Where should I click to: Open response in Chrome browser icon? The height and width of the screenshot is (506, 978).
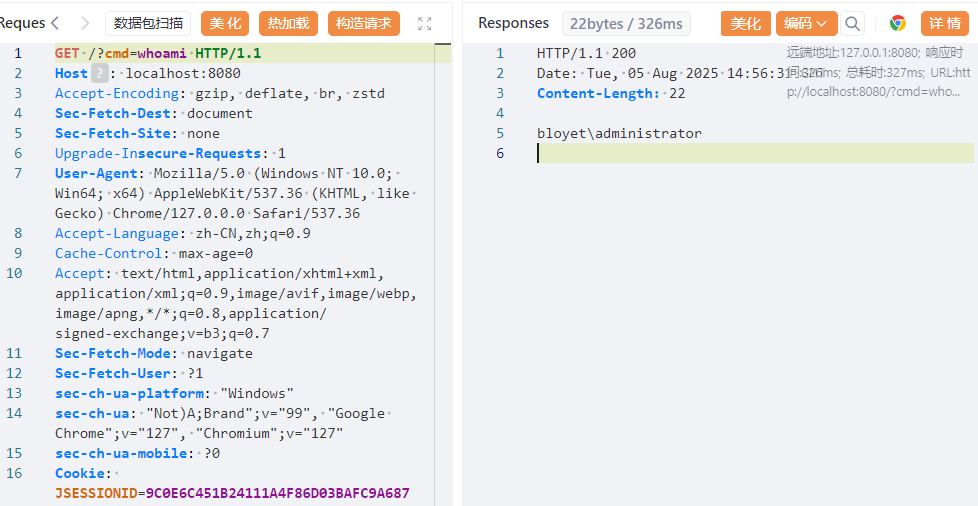pyautogui.click(x=897, y=23)
